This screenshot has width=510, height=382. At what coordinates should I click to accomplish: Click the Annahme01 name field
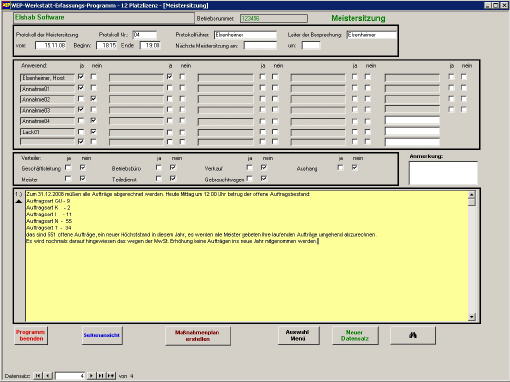(47, 89)
